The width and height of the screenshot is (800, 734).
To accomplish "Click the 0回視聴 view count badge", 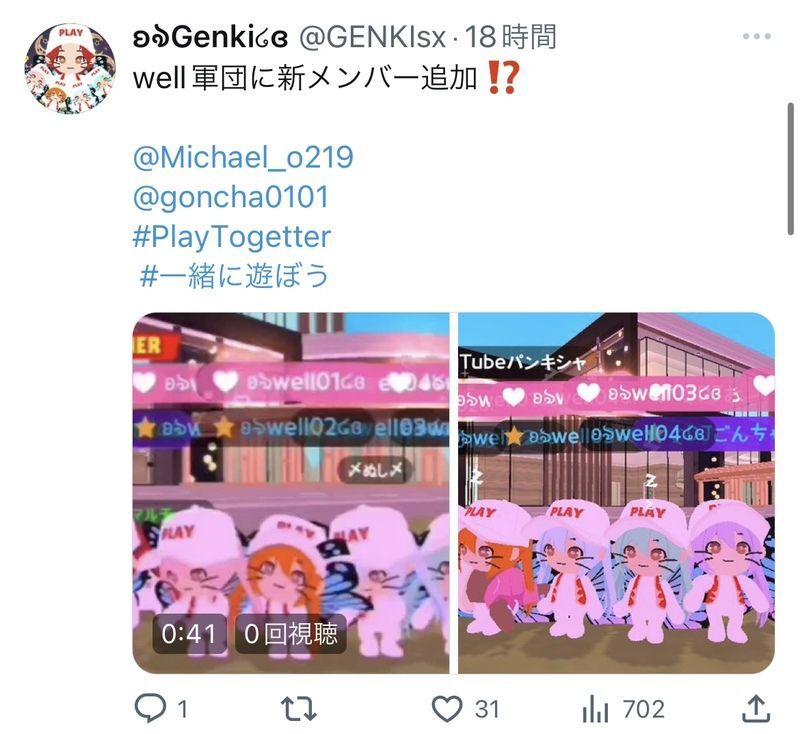I will click(290, 634).
